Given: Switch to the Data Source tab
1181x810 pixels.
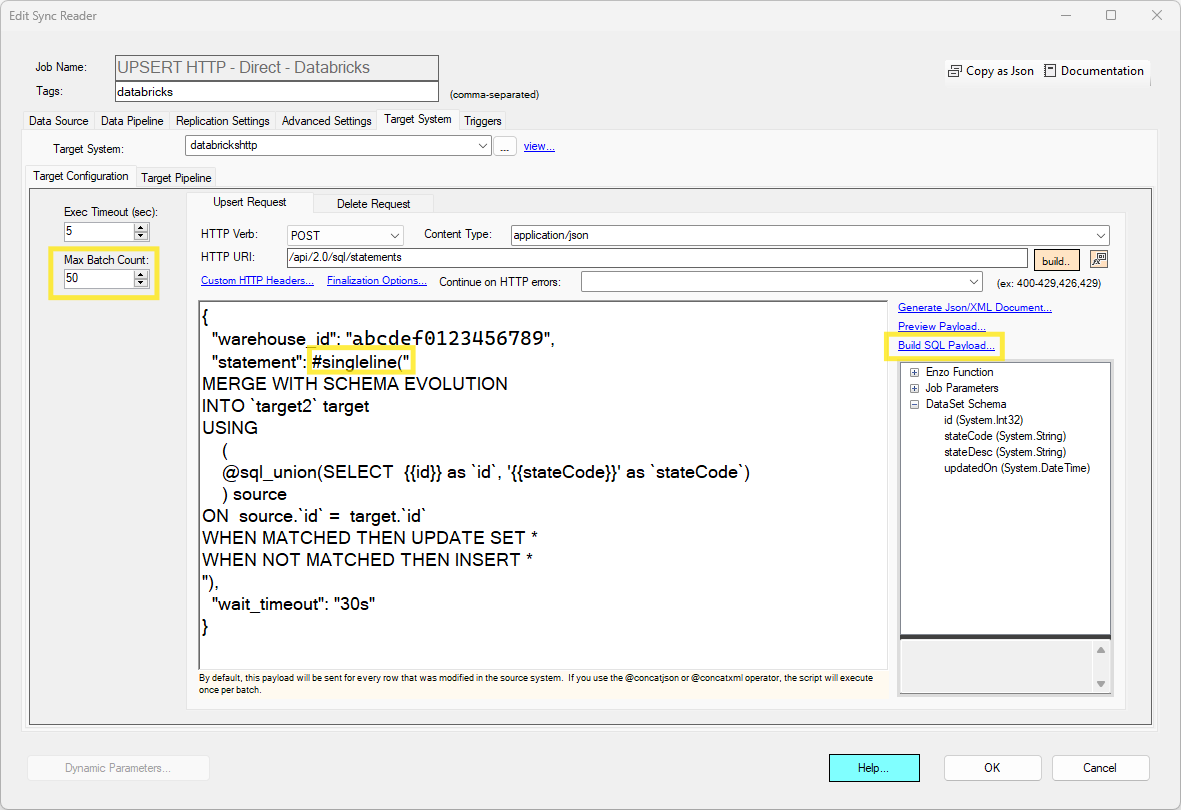Looking at the screenshot, I should (59, 121).
